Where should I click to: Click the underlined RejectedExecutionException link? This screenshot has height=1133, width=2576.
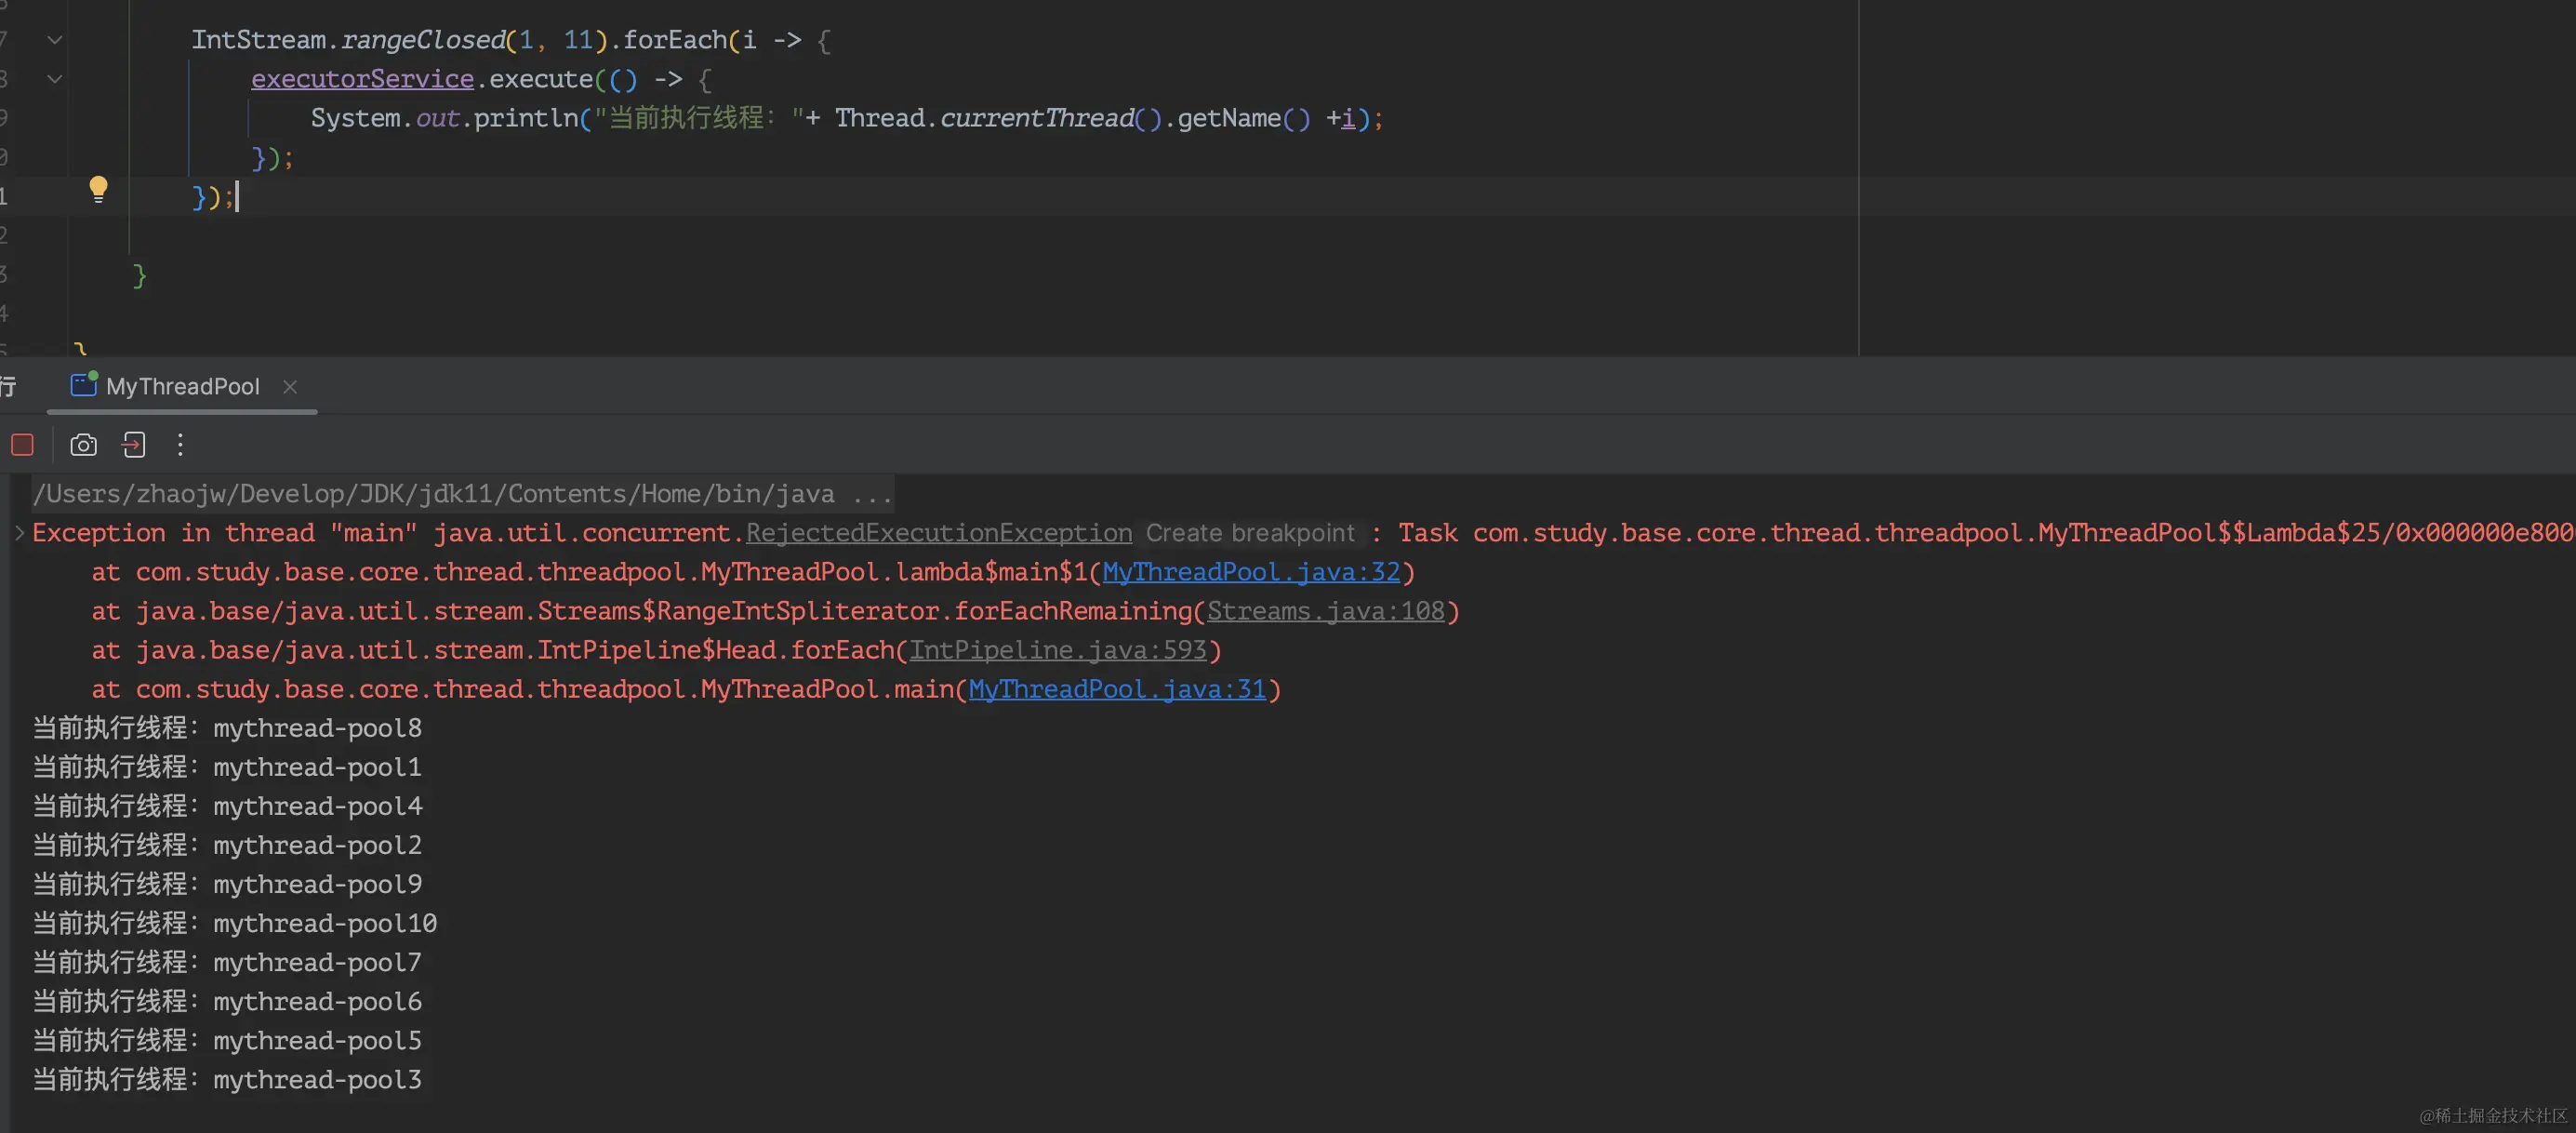click(x=937, y=533)
